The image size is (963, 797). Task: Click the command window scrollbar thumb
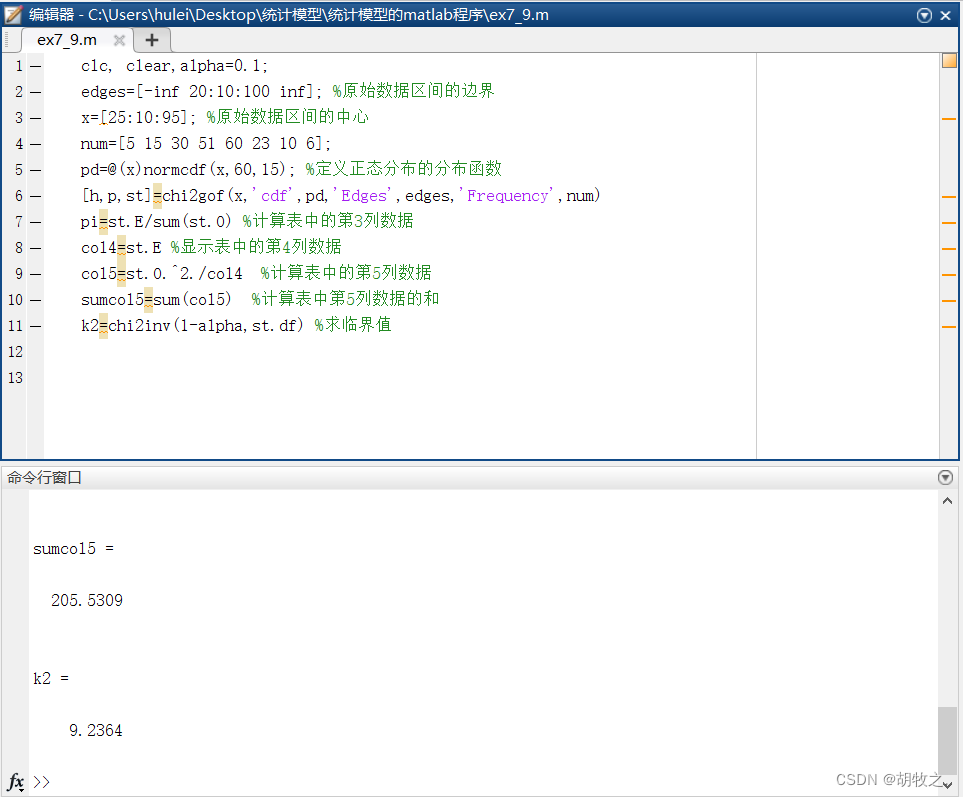point(948,741)
